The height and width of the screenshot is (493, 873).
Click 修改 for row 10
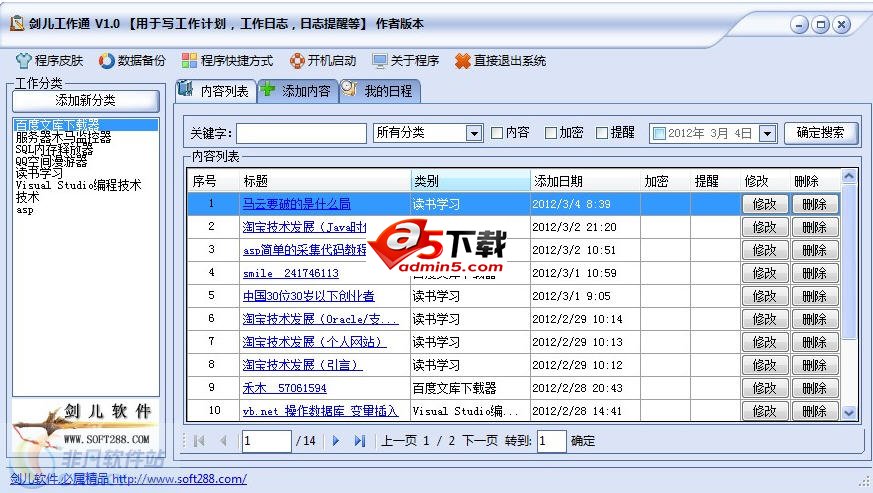tap(765, 411)
